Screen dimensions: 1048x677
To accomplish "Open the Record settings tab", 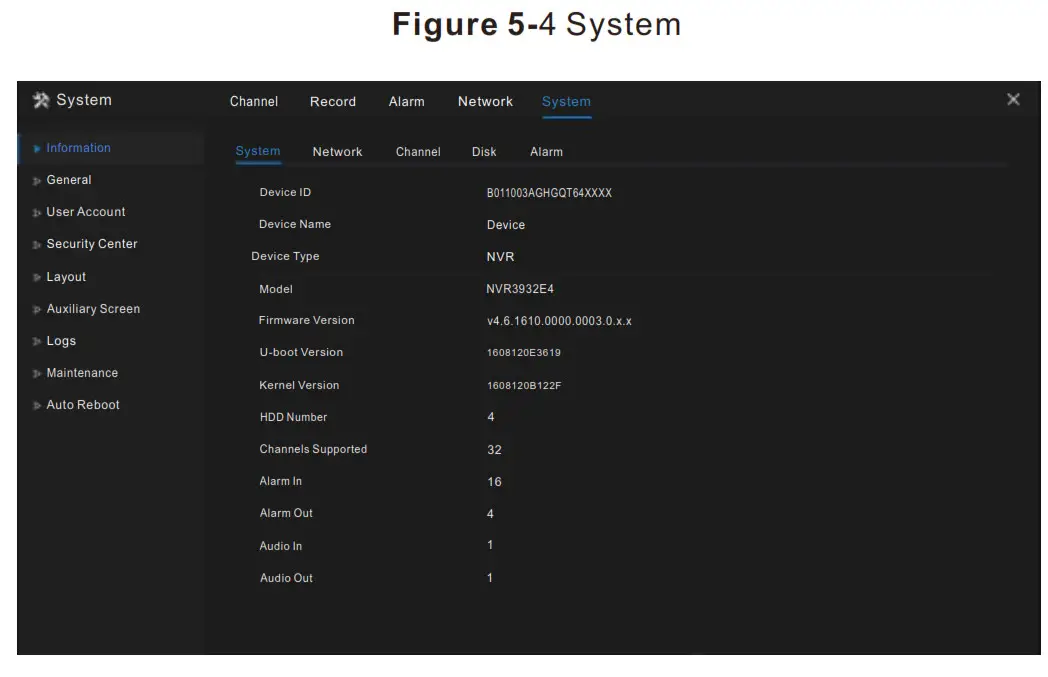I will pos(333,101).
